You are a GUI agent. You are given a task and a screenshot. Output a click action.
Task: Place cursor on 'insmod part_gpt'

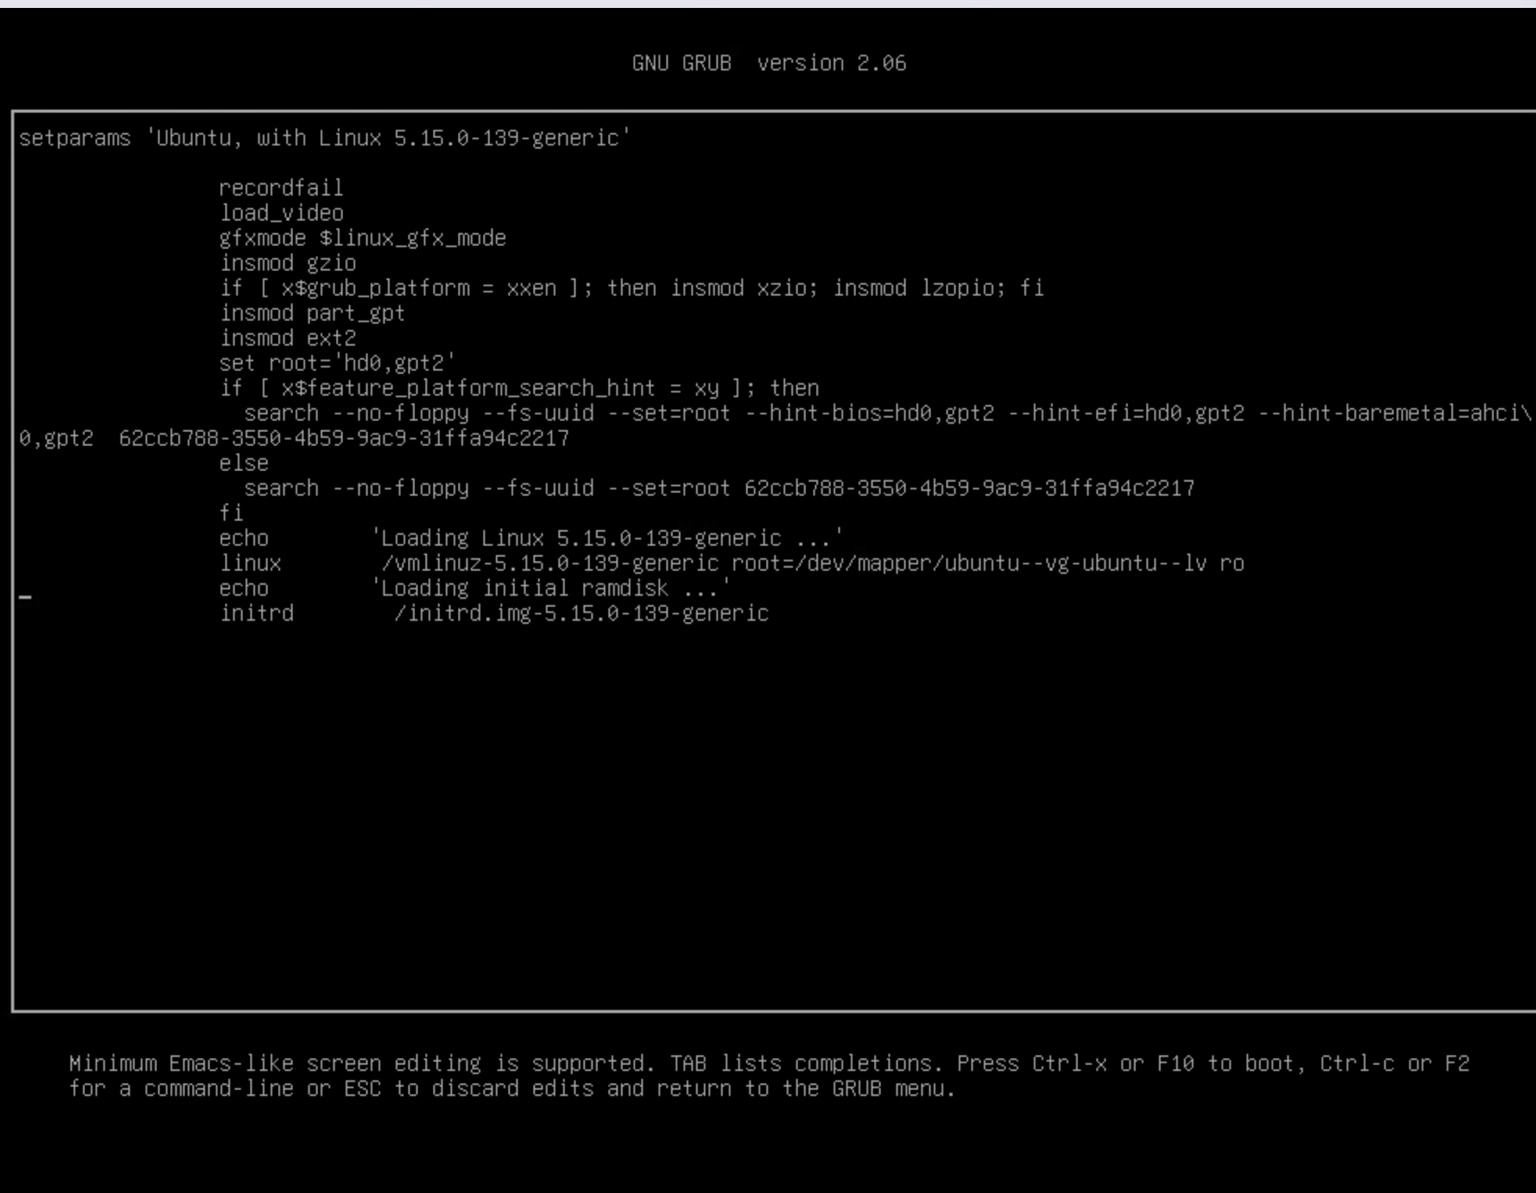coord(312,313)
